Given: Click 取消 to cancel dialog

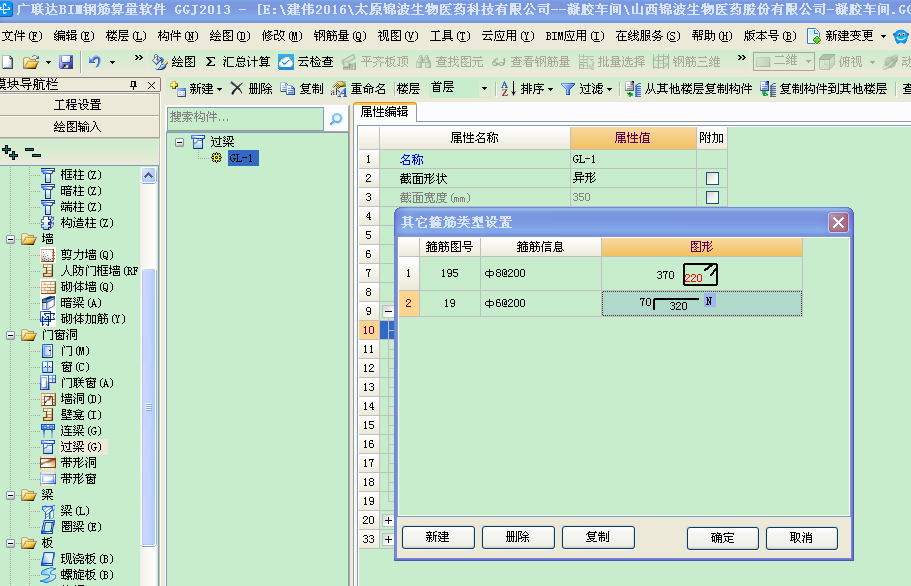Looking at the screenshot, I should tap(802, 538).
